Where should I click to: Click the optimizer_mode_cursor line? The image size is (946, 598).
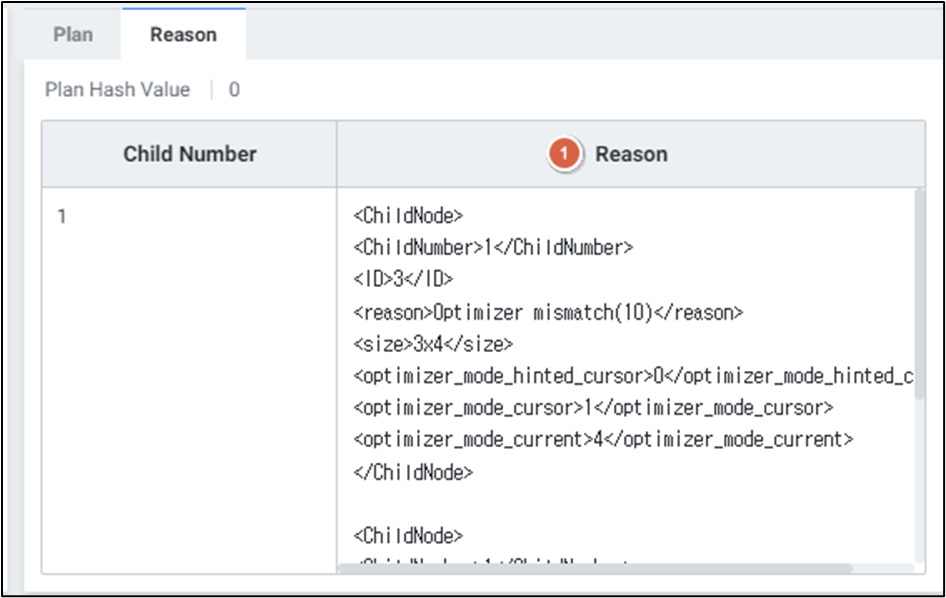point(593,408)
